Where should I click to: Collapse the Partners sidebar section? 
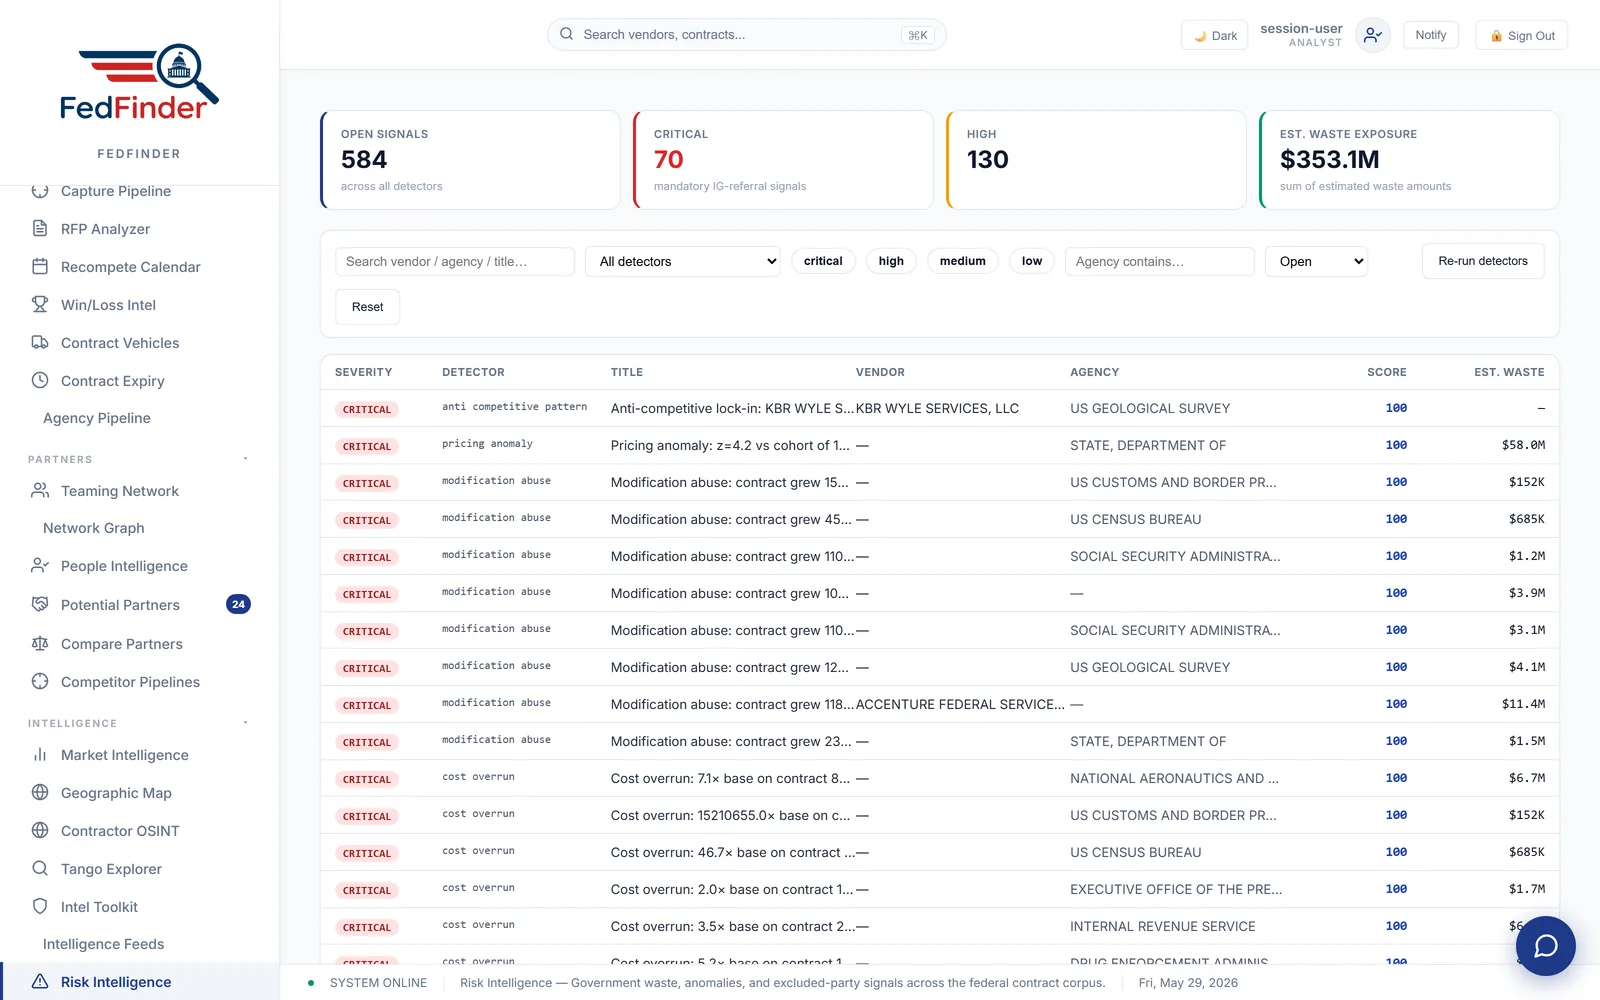[x=246, y=459]
